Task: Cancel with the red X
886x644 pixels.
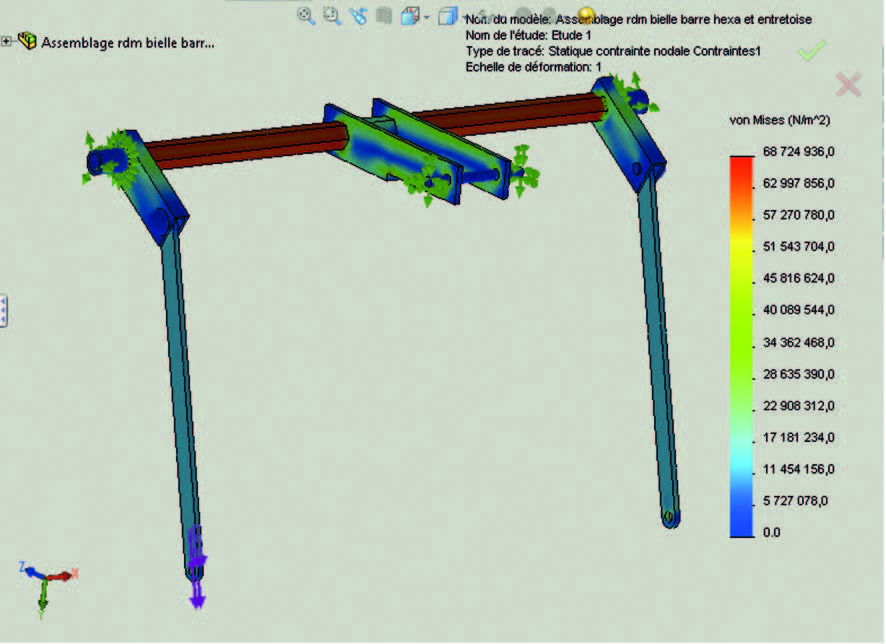Action: pos(848,85)
